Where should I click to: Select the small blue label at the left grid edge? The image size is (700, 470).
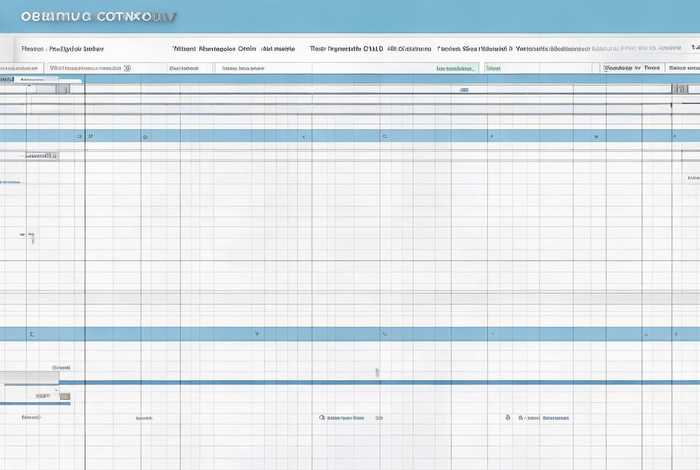10,182
